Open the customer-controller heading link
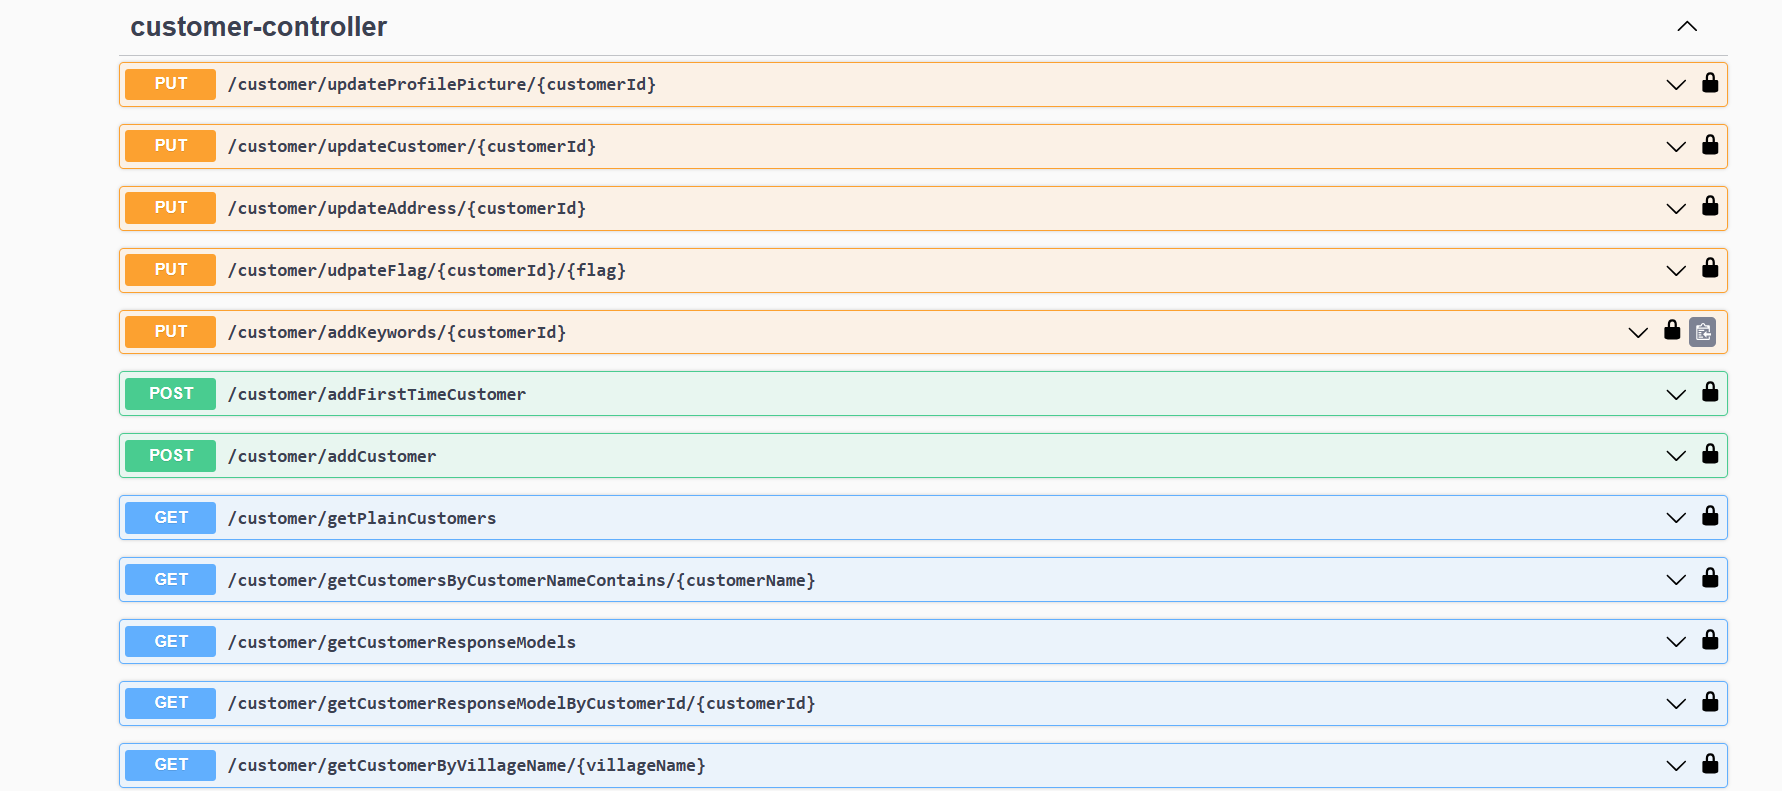Viewport: 1782px width, 791px height. (x=258, y=27)
